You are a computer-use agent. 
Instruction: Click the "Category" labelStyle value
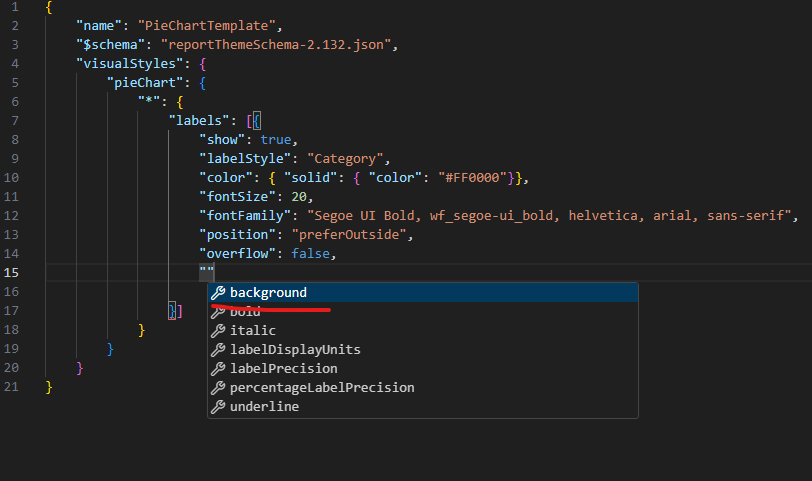point(345,159)
